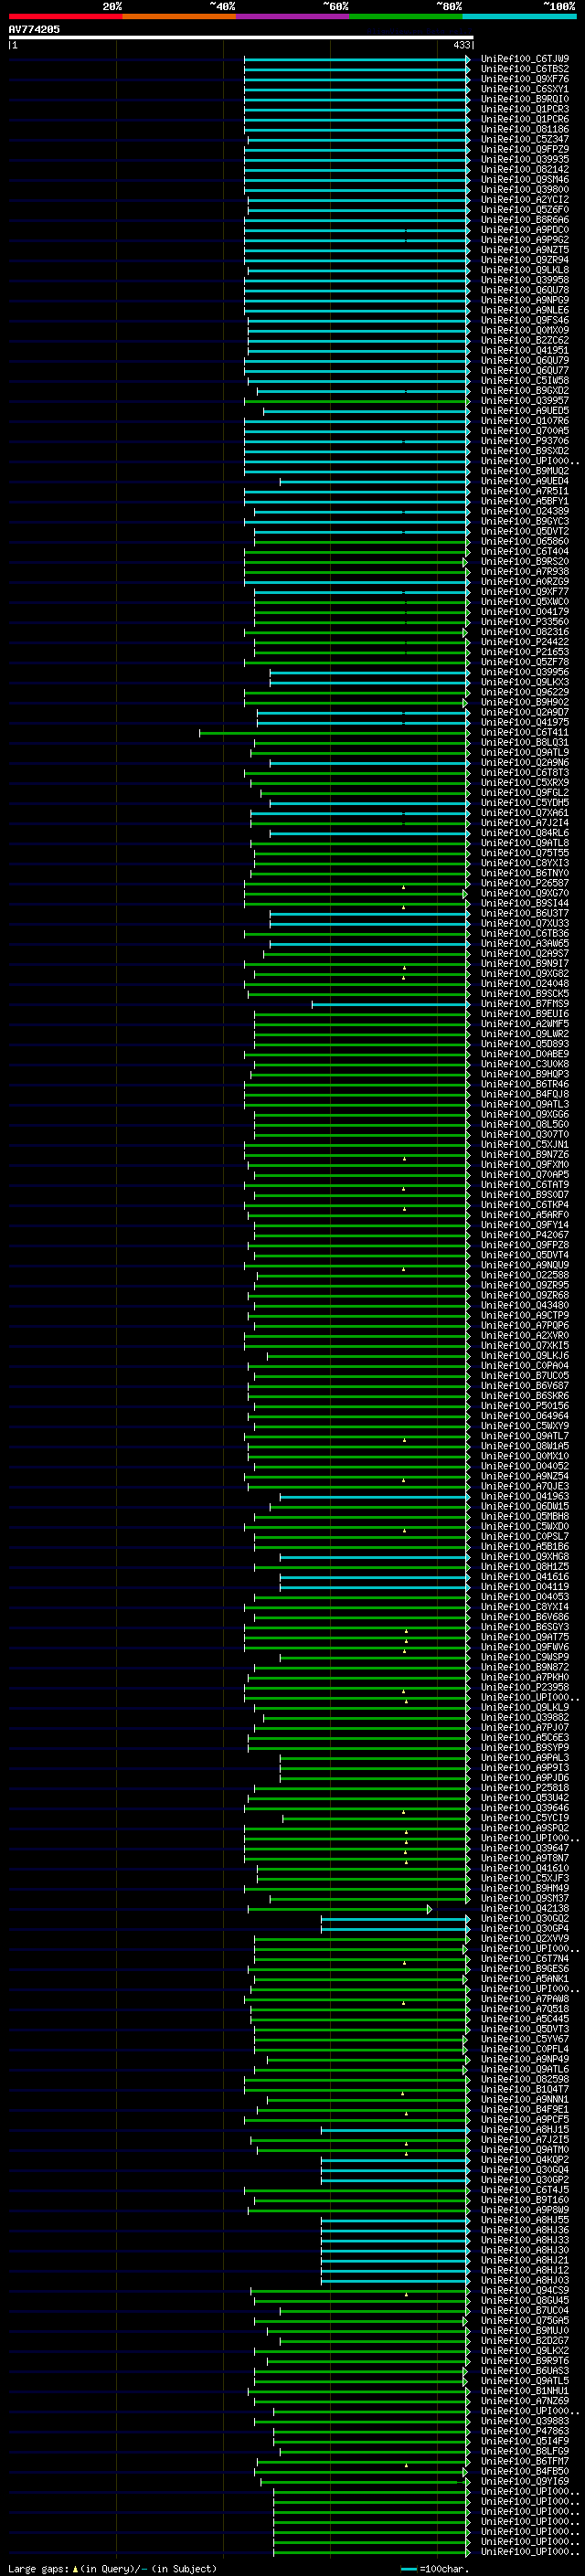Select the UniRef100_B6TR46 label
The image size is (585, 2576).
click(x=525, y=1084)
